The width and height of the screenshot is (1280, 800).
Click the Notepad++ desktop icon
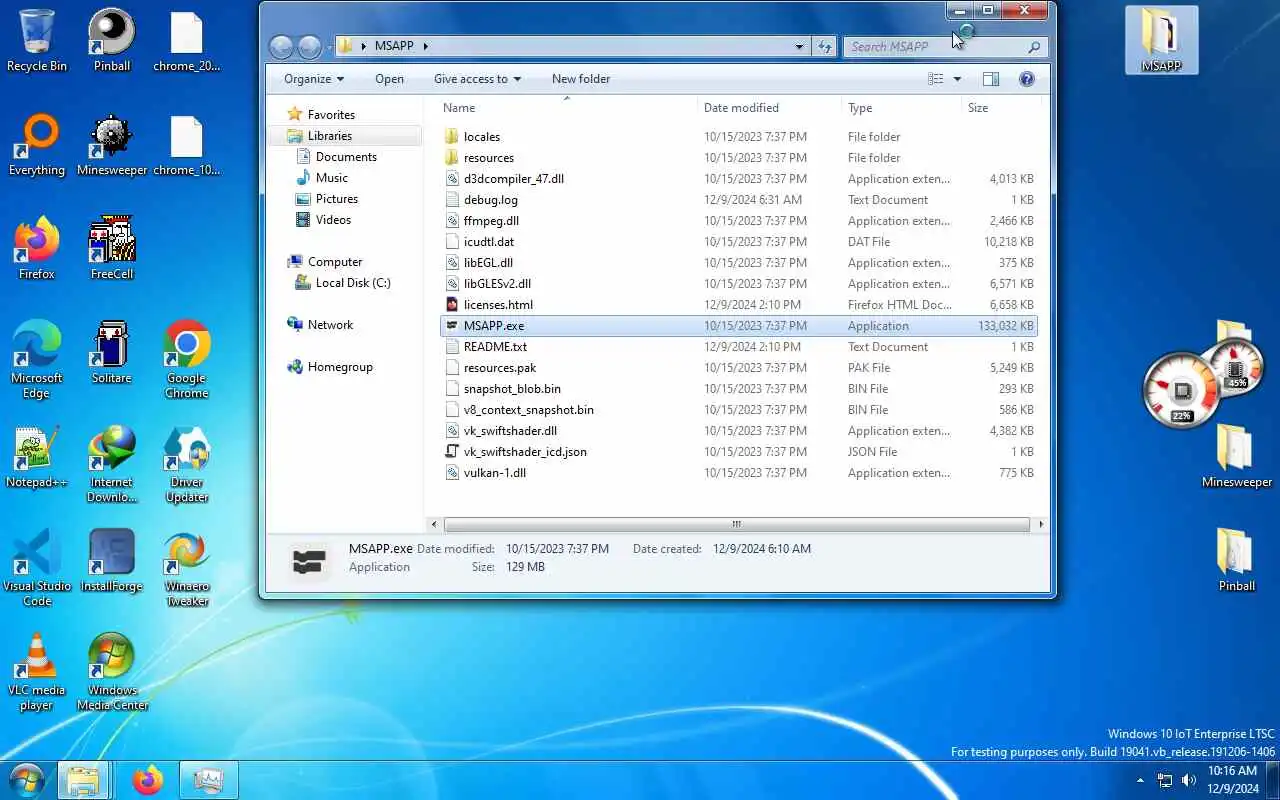37,457
